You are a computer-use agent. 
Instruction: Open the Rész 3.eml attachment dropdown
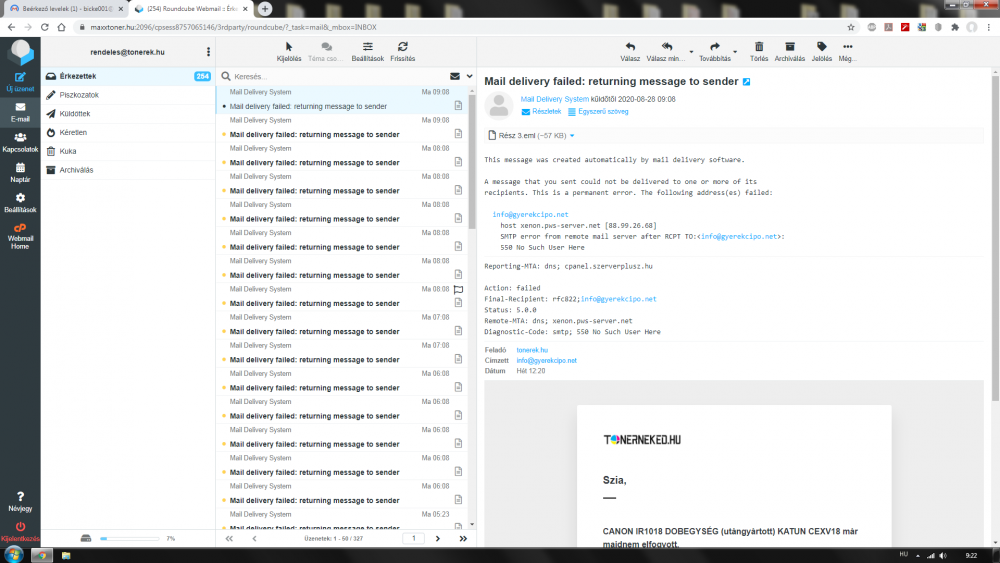click(572, 136)
